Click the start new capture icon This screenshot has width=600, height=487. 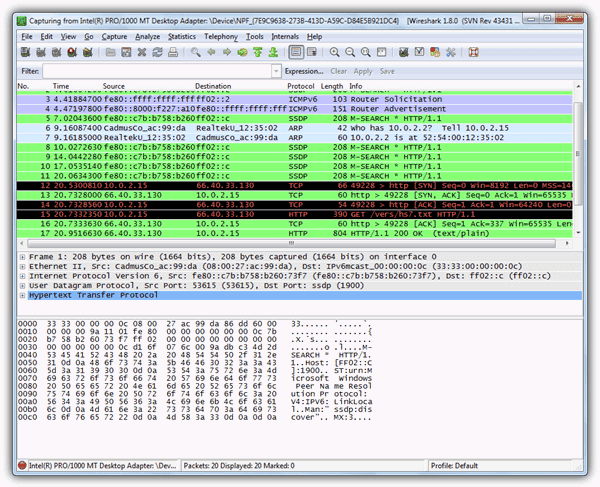pyautogui.click(x=57, y=52)
